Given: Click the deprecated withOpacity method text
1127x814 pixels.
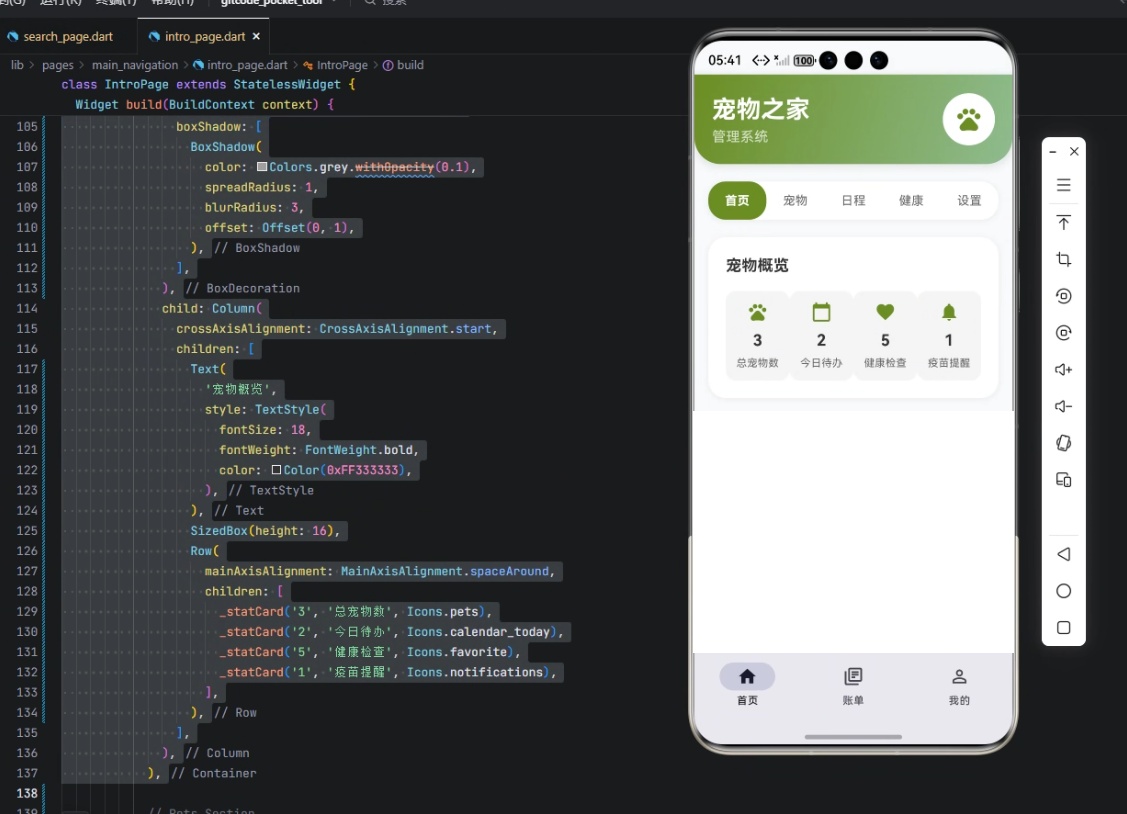Looking at the screenshot, I should pos(395,167).
